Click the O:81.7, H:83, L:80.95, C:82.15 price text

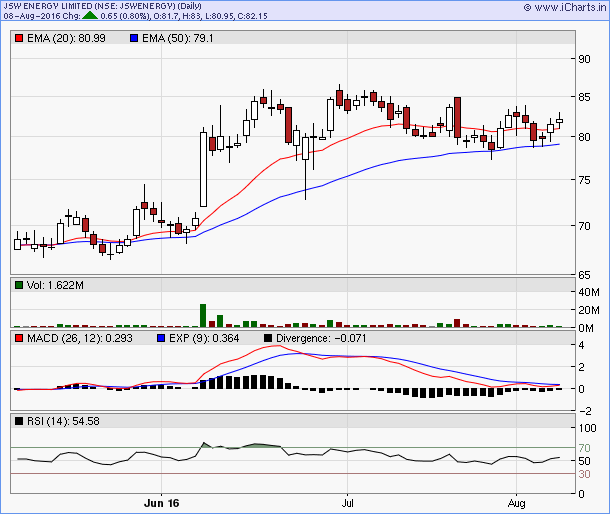coord(210,16)
